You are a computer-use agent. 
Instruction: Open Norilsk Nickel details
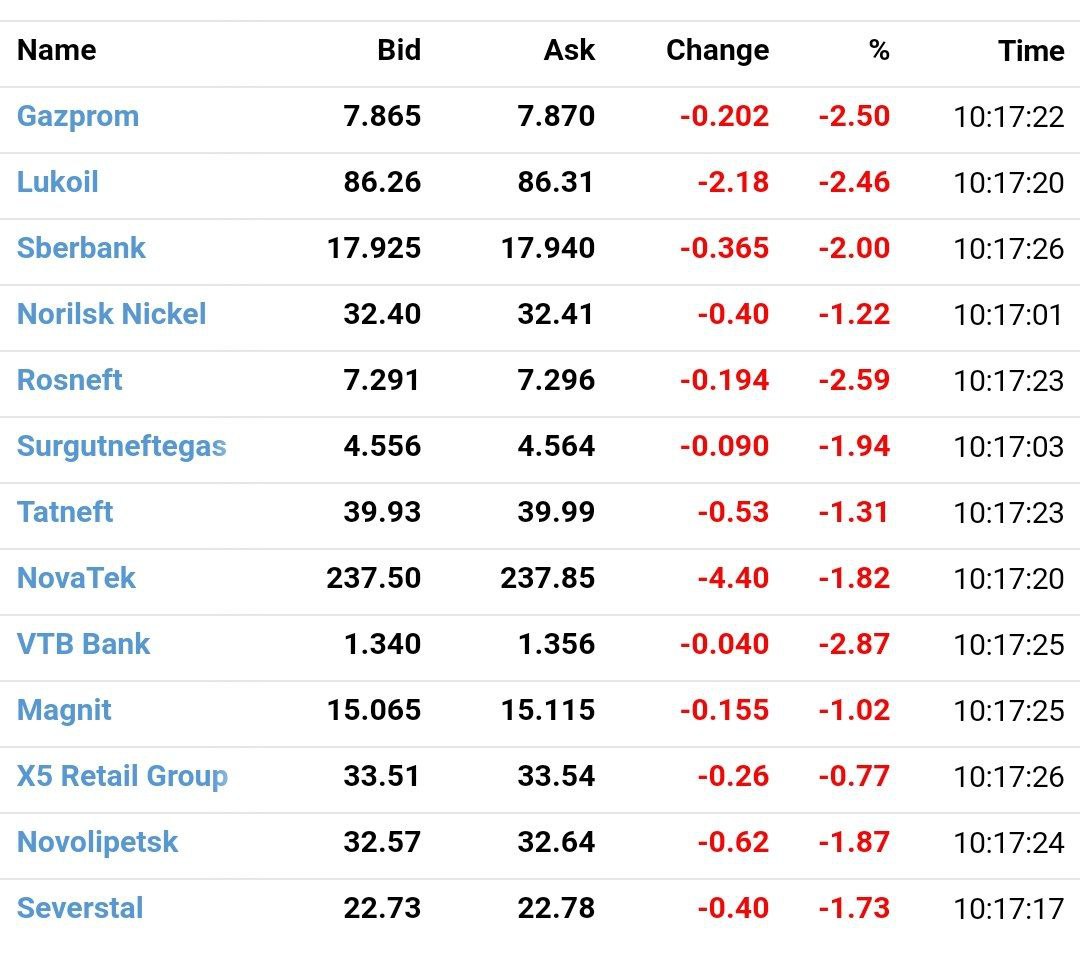pos(112,314)
